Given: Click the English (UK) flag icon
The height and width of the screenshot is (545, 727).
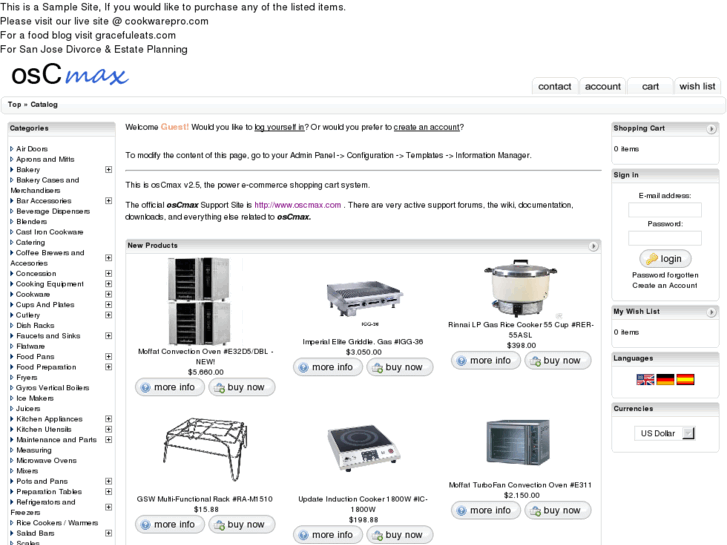Looking at the screenshot, I should [x=645, y=379].
